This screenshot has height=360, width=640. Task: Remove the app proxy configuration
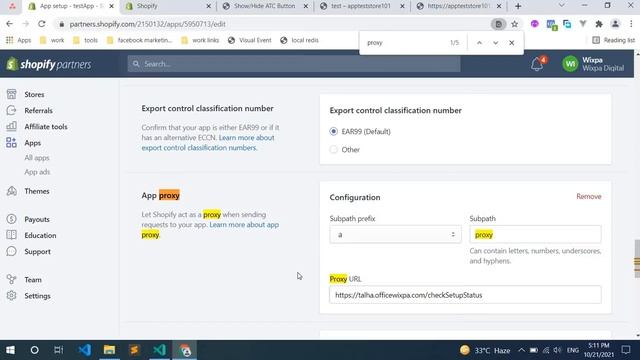pos(589,196)
